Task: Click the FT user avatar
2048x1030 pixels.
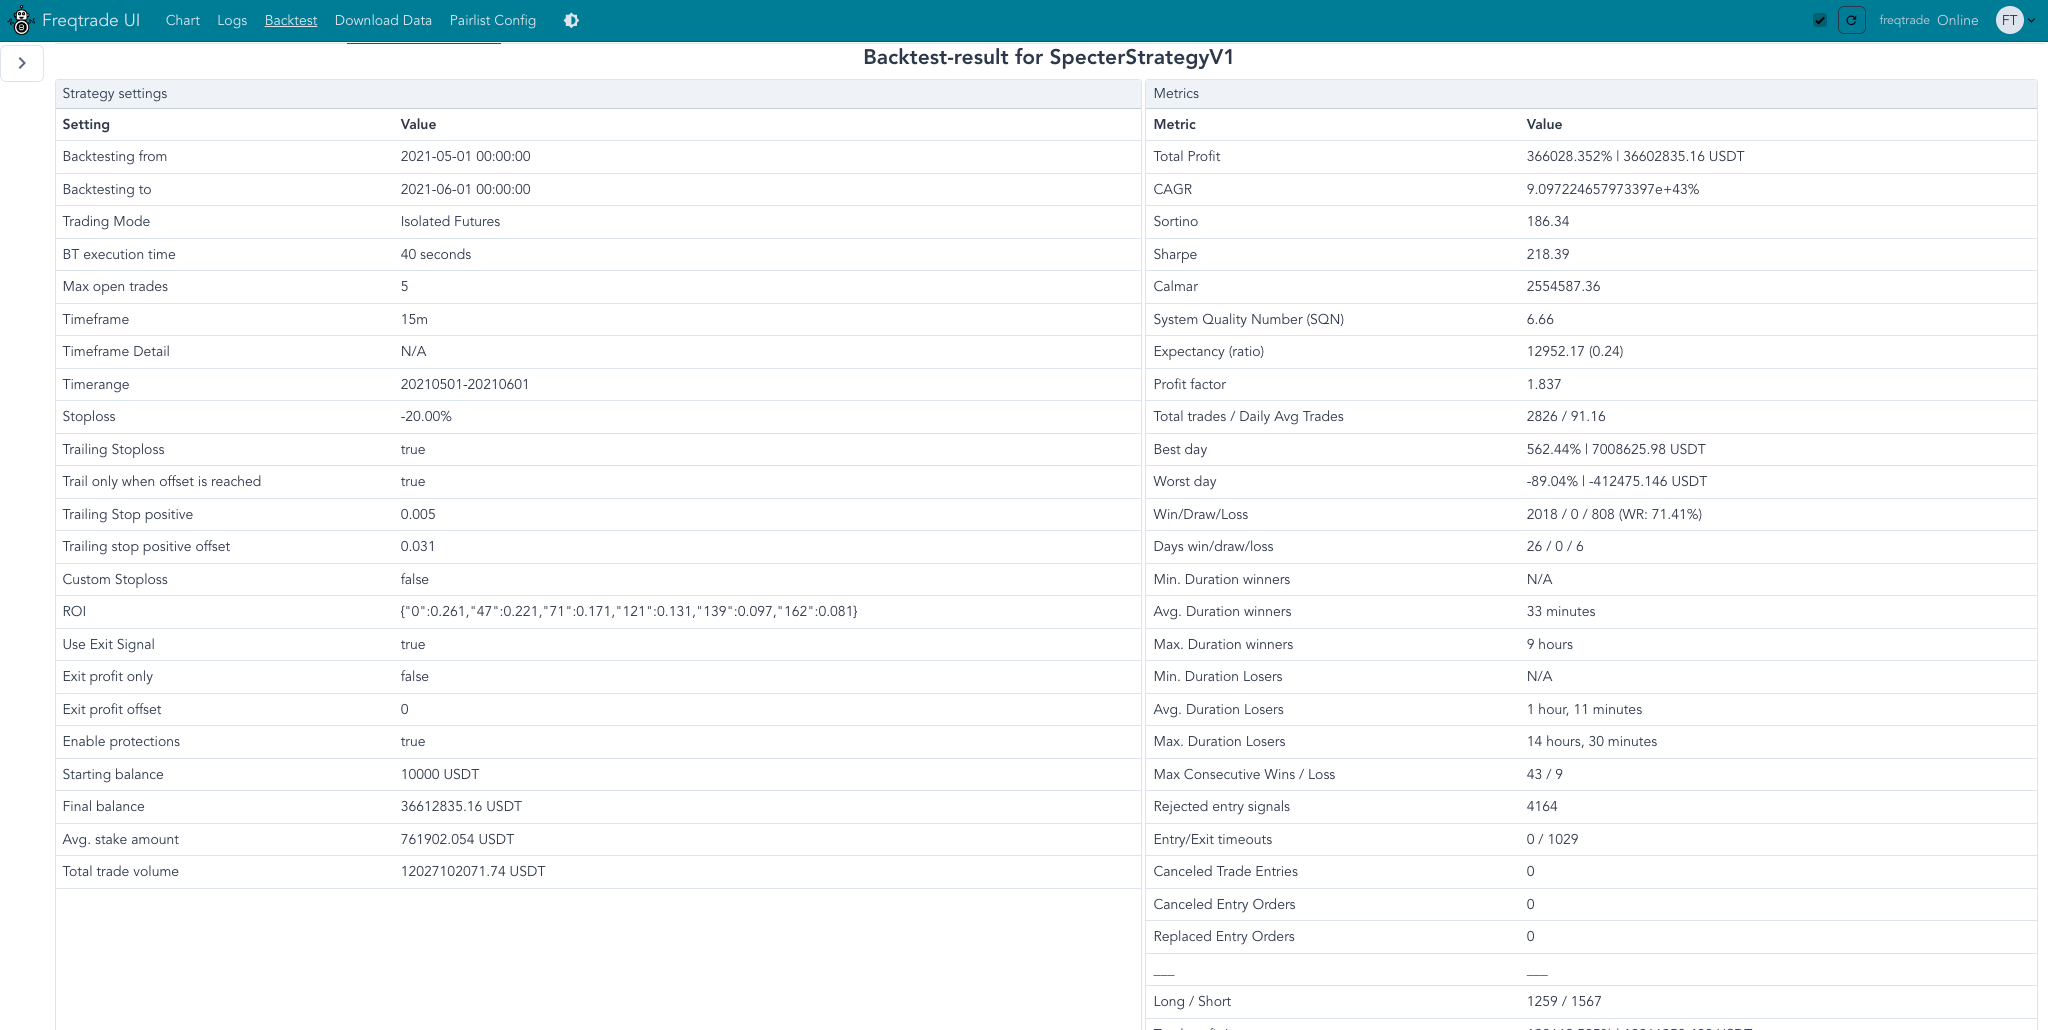Action: [2009, 21]
